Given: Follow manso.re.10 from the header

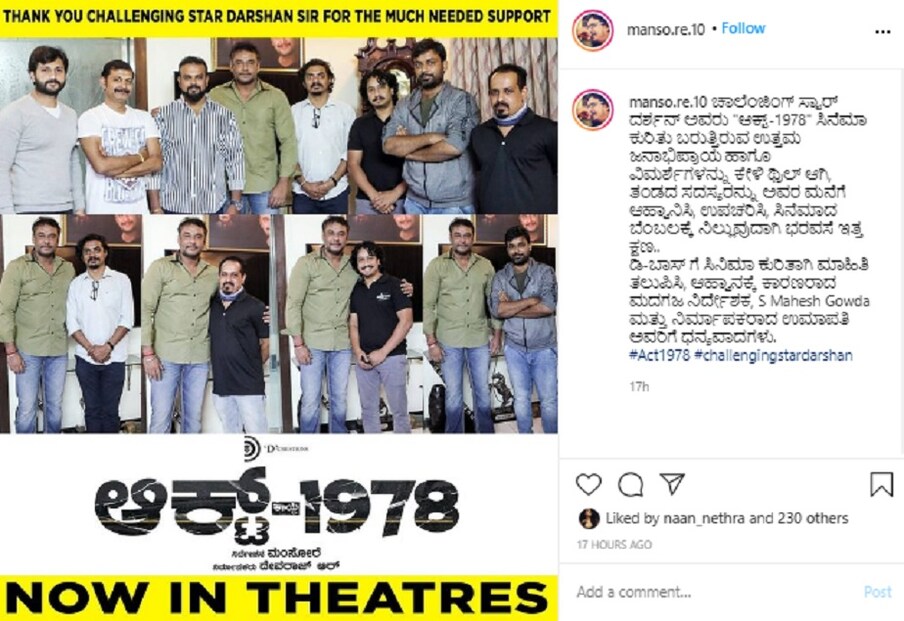Looking at the screenshot, I should (743, 28).
